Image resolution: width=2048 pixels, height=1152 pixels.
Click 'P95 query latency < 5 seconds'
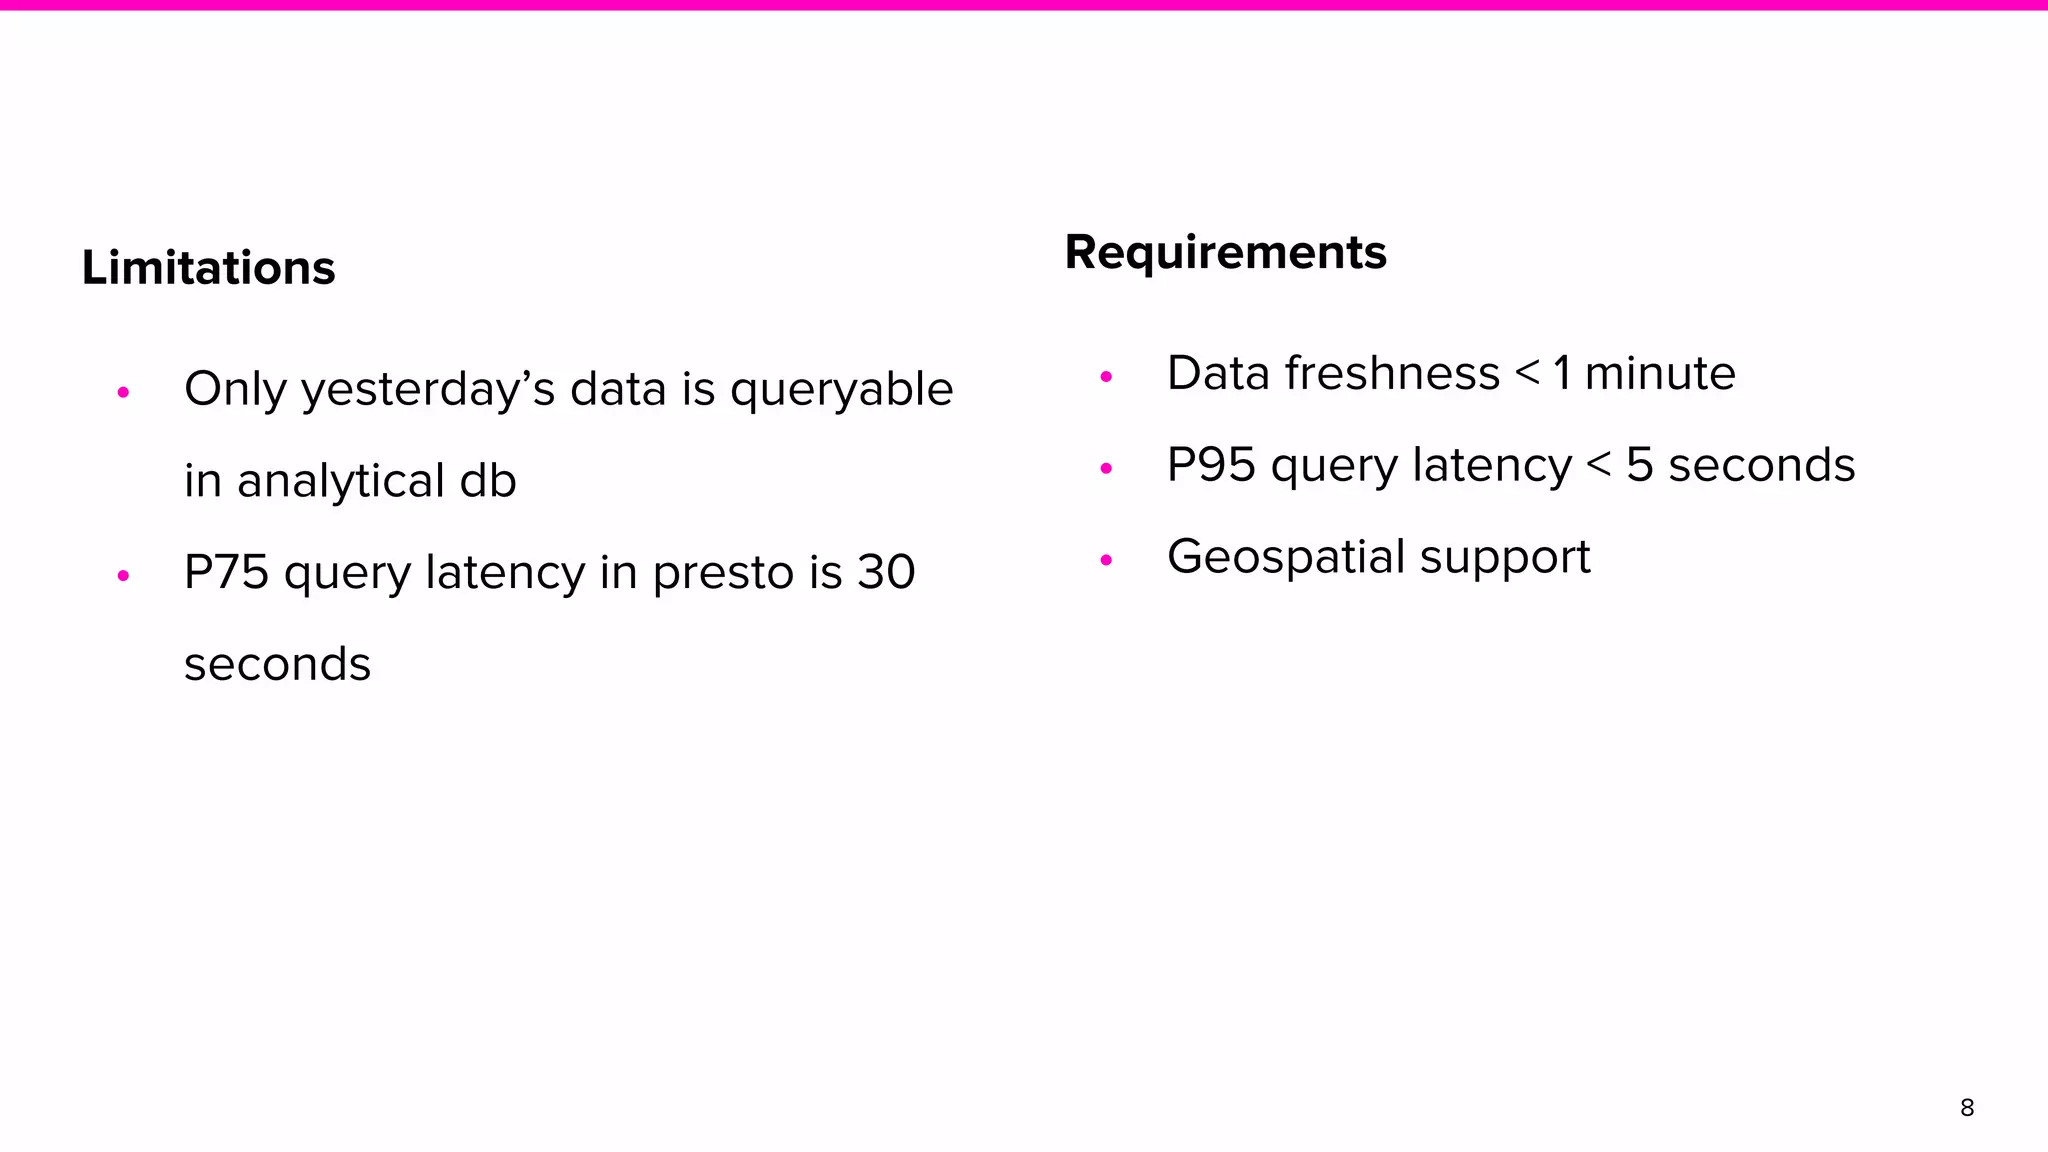pos(1510,465)
